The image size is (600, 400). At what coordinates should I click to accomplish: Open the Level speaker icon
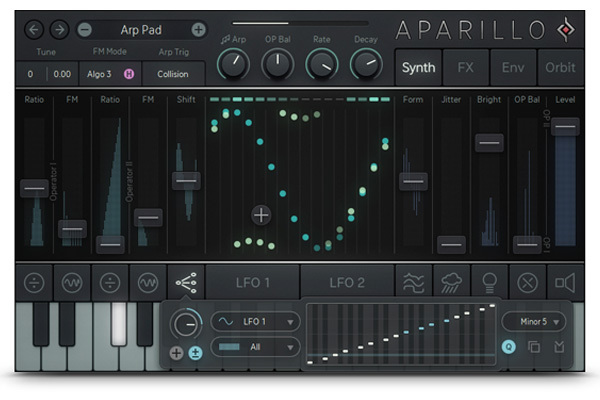tap(565, 283)
